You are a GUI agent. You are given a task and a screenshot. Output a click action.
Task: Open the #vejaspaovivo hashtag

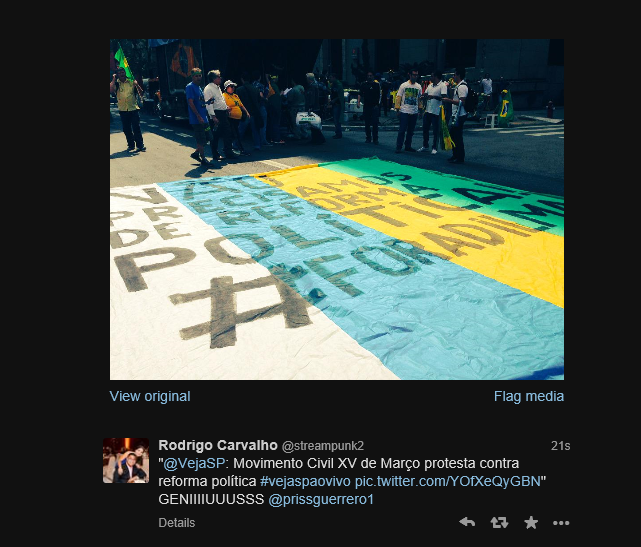305,481
